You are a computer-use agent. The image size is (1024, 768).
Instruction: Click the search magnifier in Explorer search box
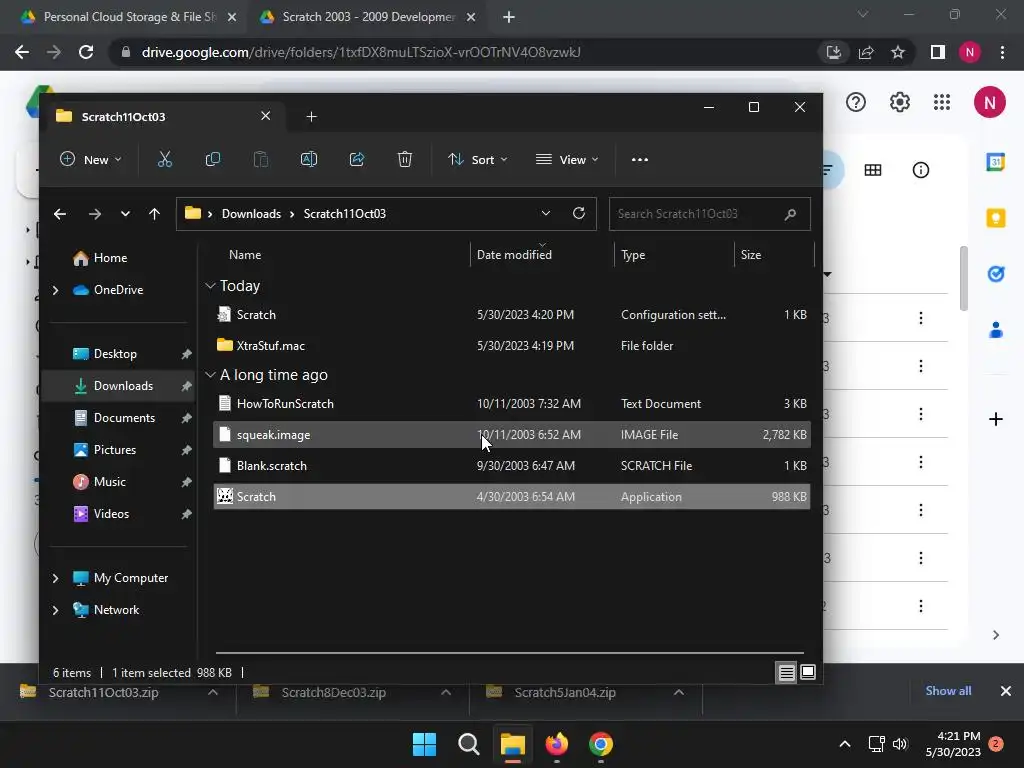pyautogui.click(x=790, y=214)
